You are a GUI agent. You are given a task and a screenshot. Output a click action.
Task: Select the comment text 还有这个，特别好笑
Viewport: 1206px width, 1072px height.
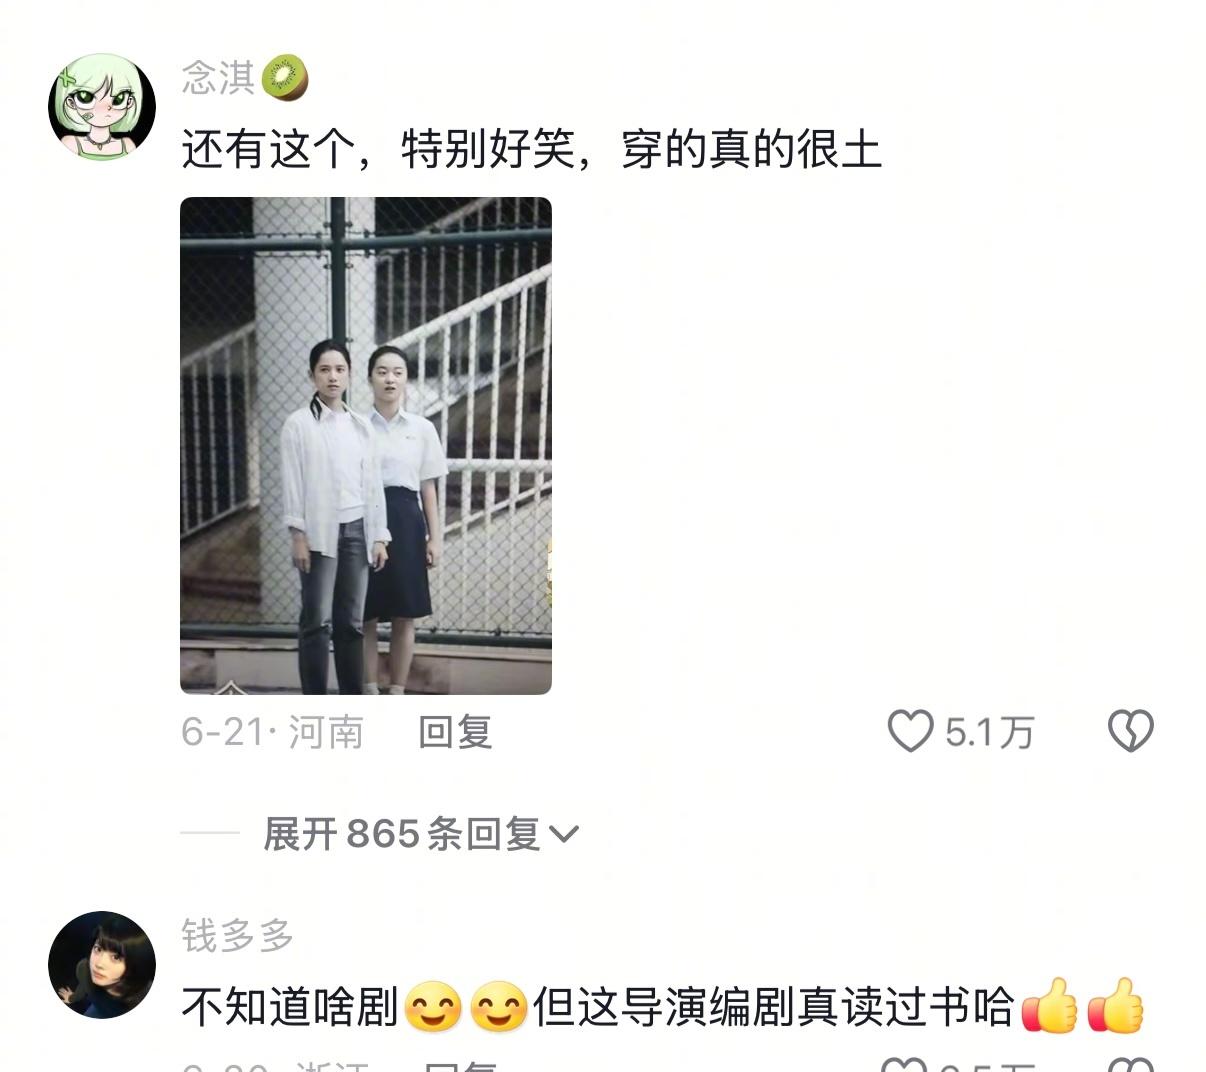pyautogui.click(x=378, y=149)
